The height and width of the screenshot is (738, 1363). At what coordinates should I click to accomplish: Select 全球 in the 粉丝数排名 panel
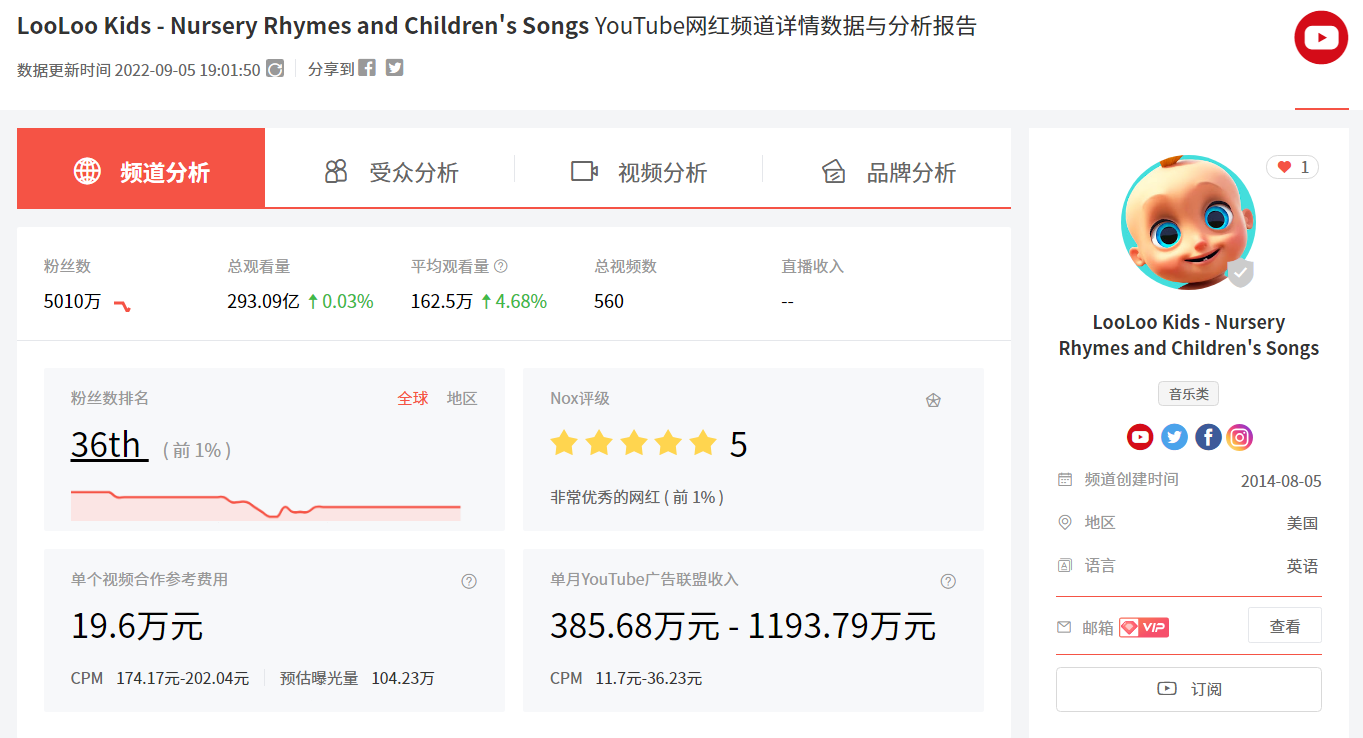413,397
